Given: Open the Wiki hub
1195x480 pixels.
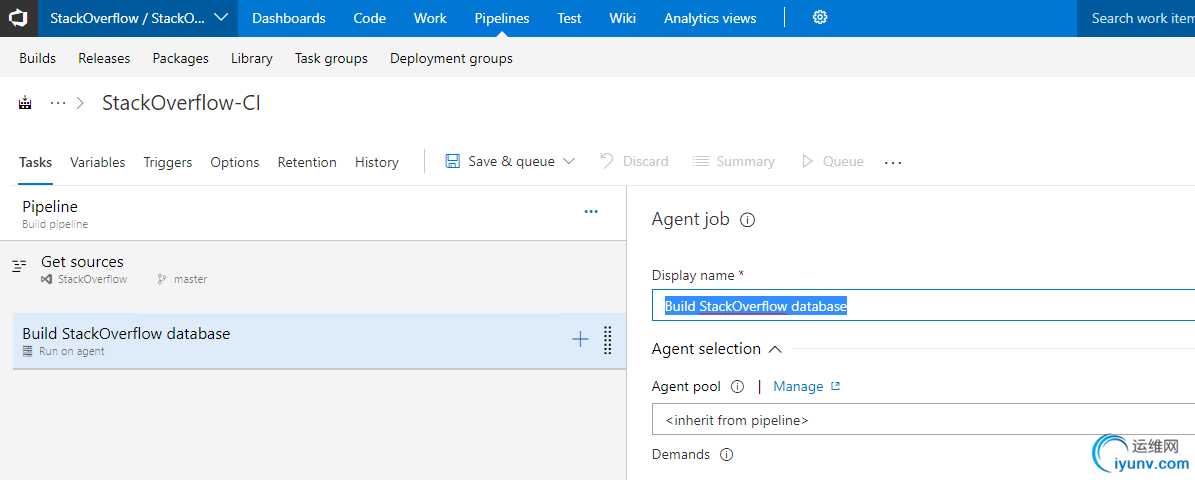Looking at the screenshot, I should point(623,18).
